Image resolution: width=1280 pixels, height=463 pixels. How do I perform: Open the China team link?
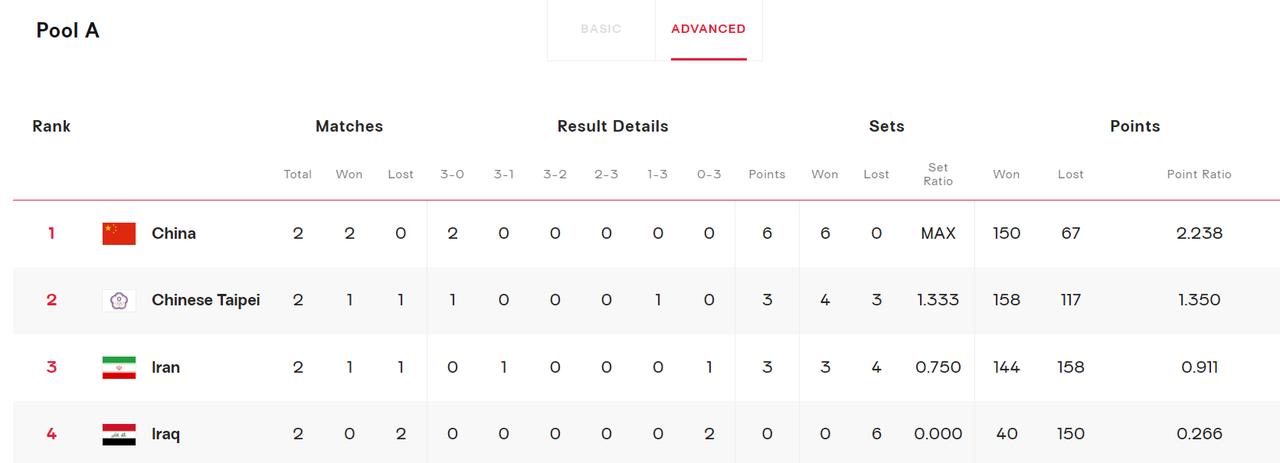point(174,233)
